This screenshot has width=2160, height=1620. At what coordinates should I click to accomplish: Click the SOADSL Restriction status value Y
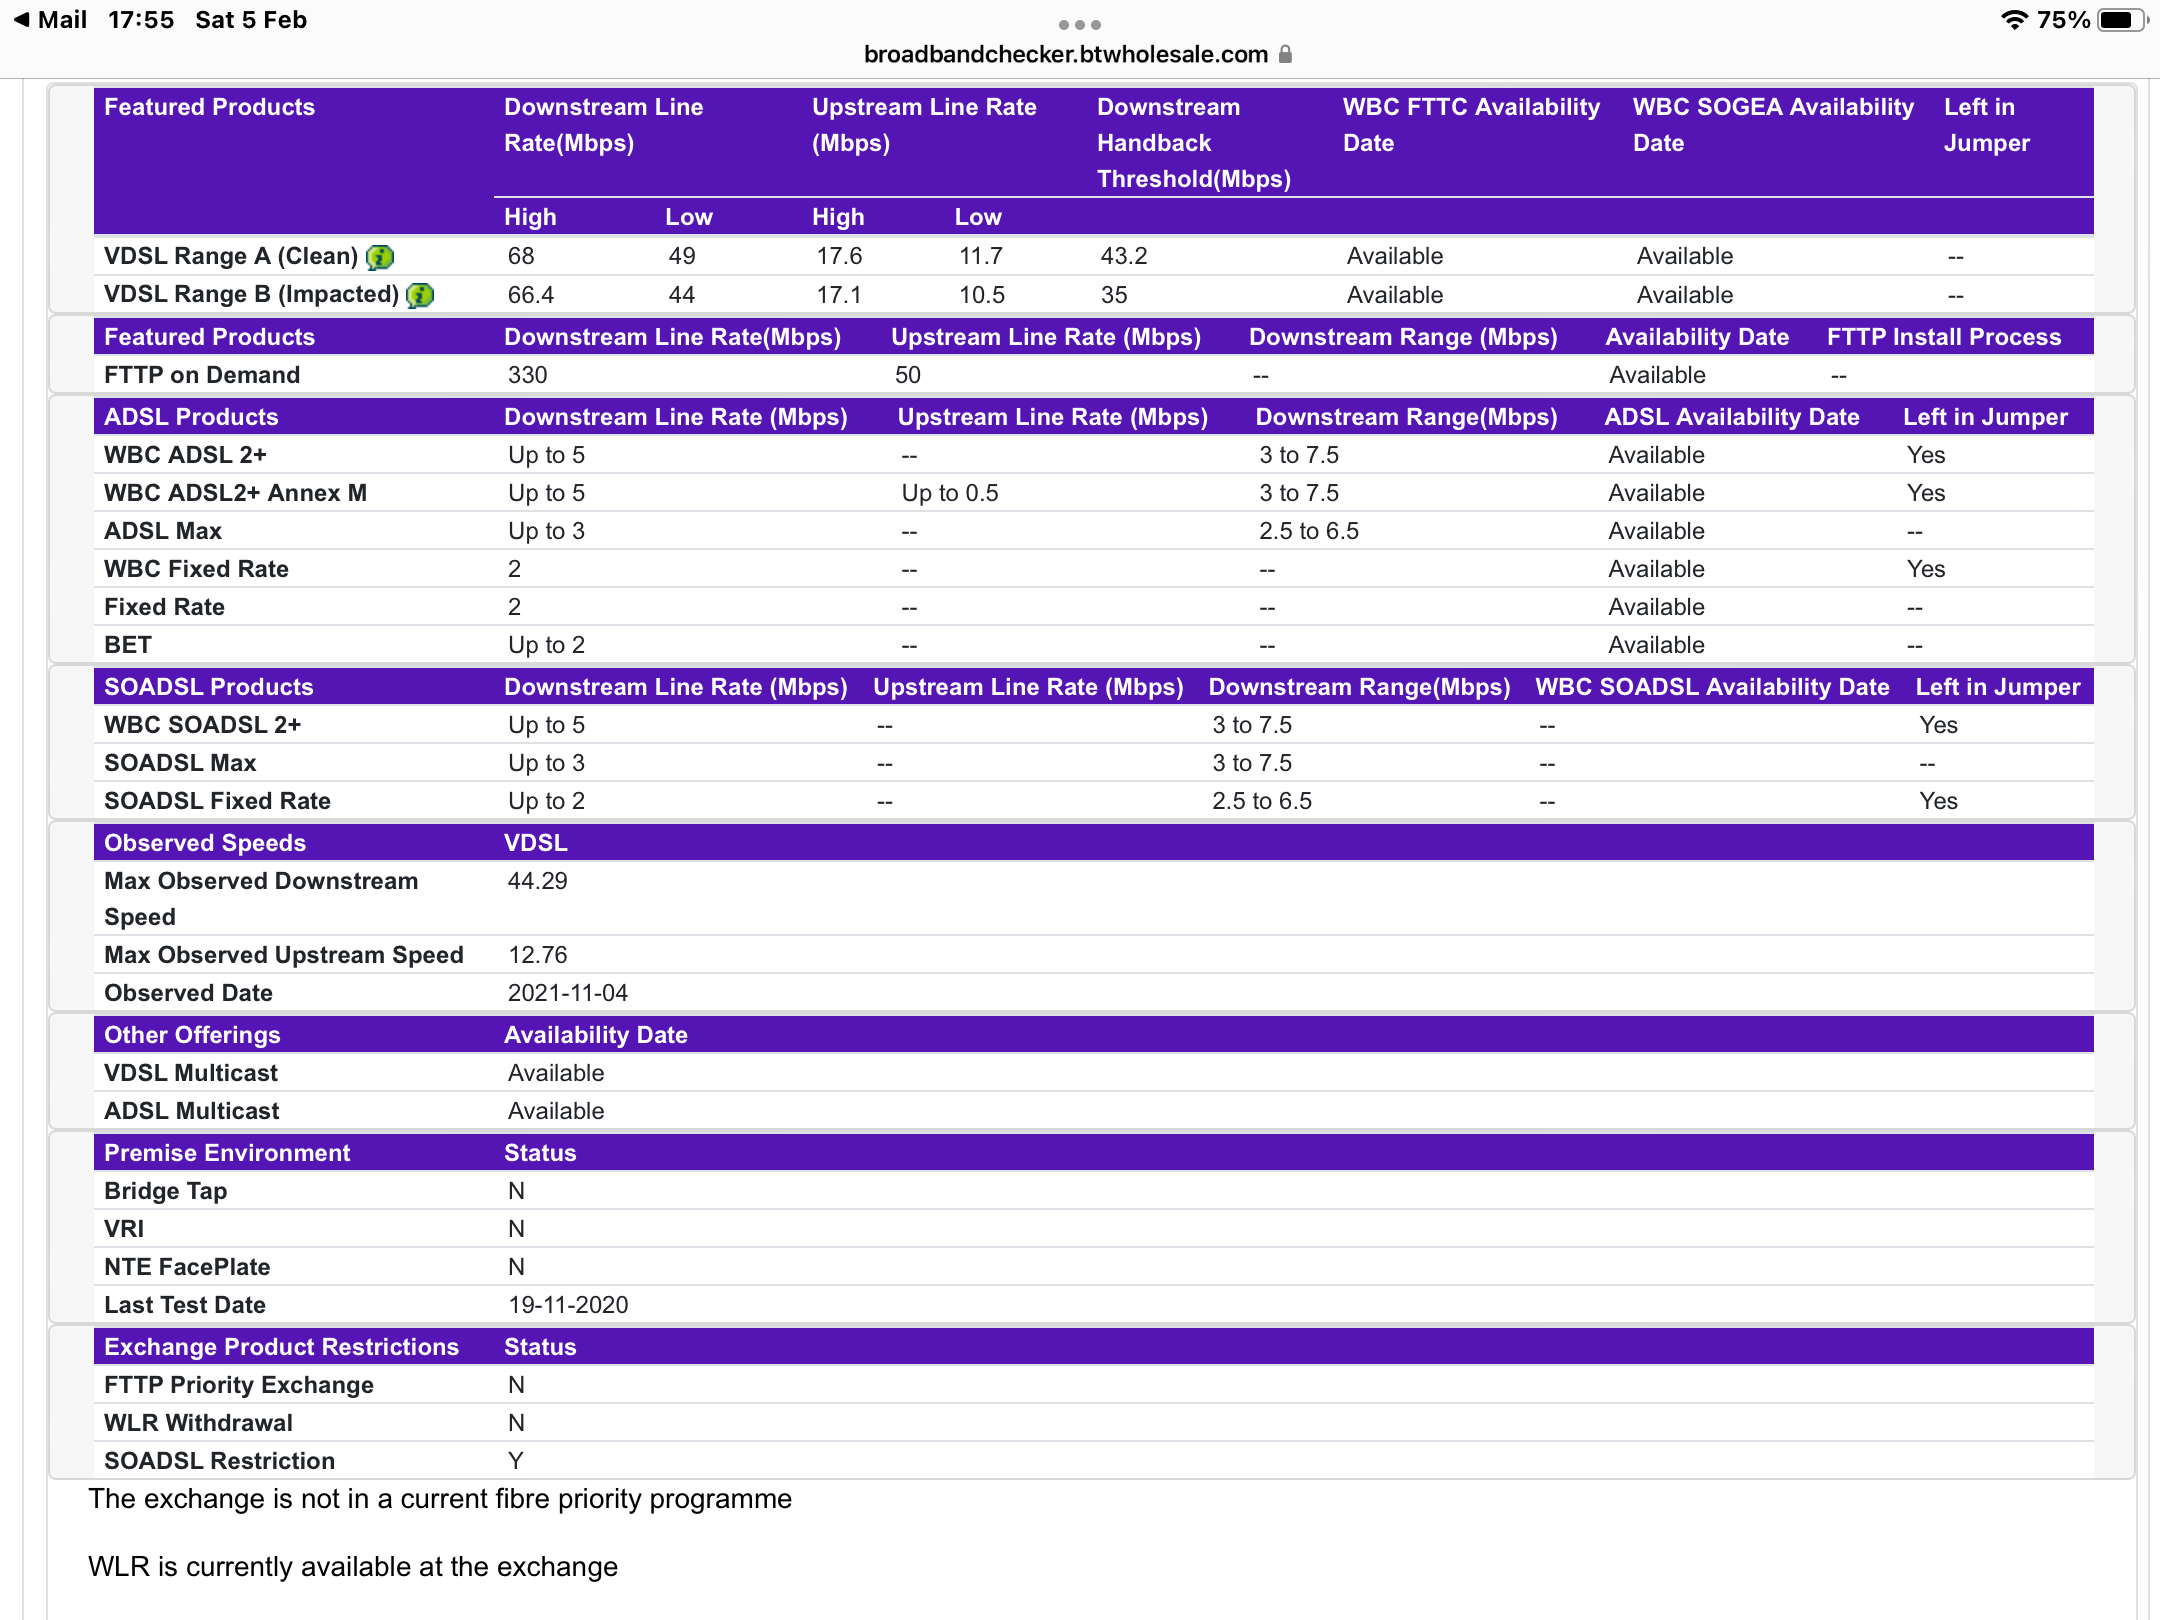(516, 1461)
